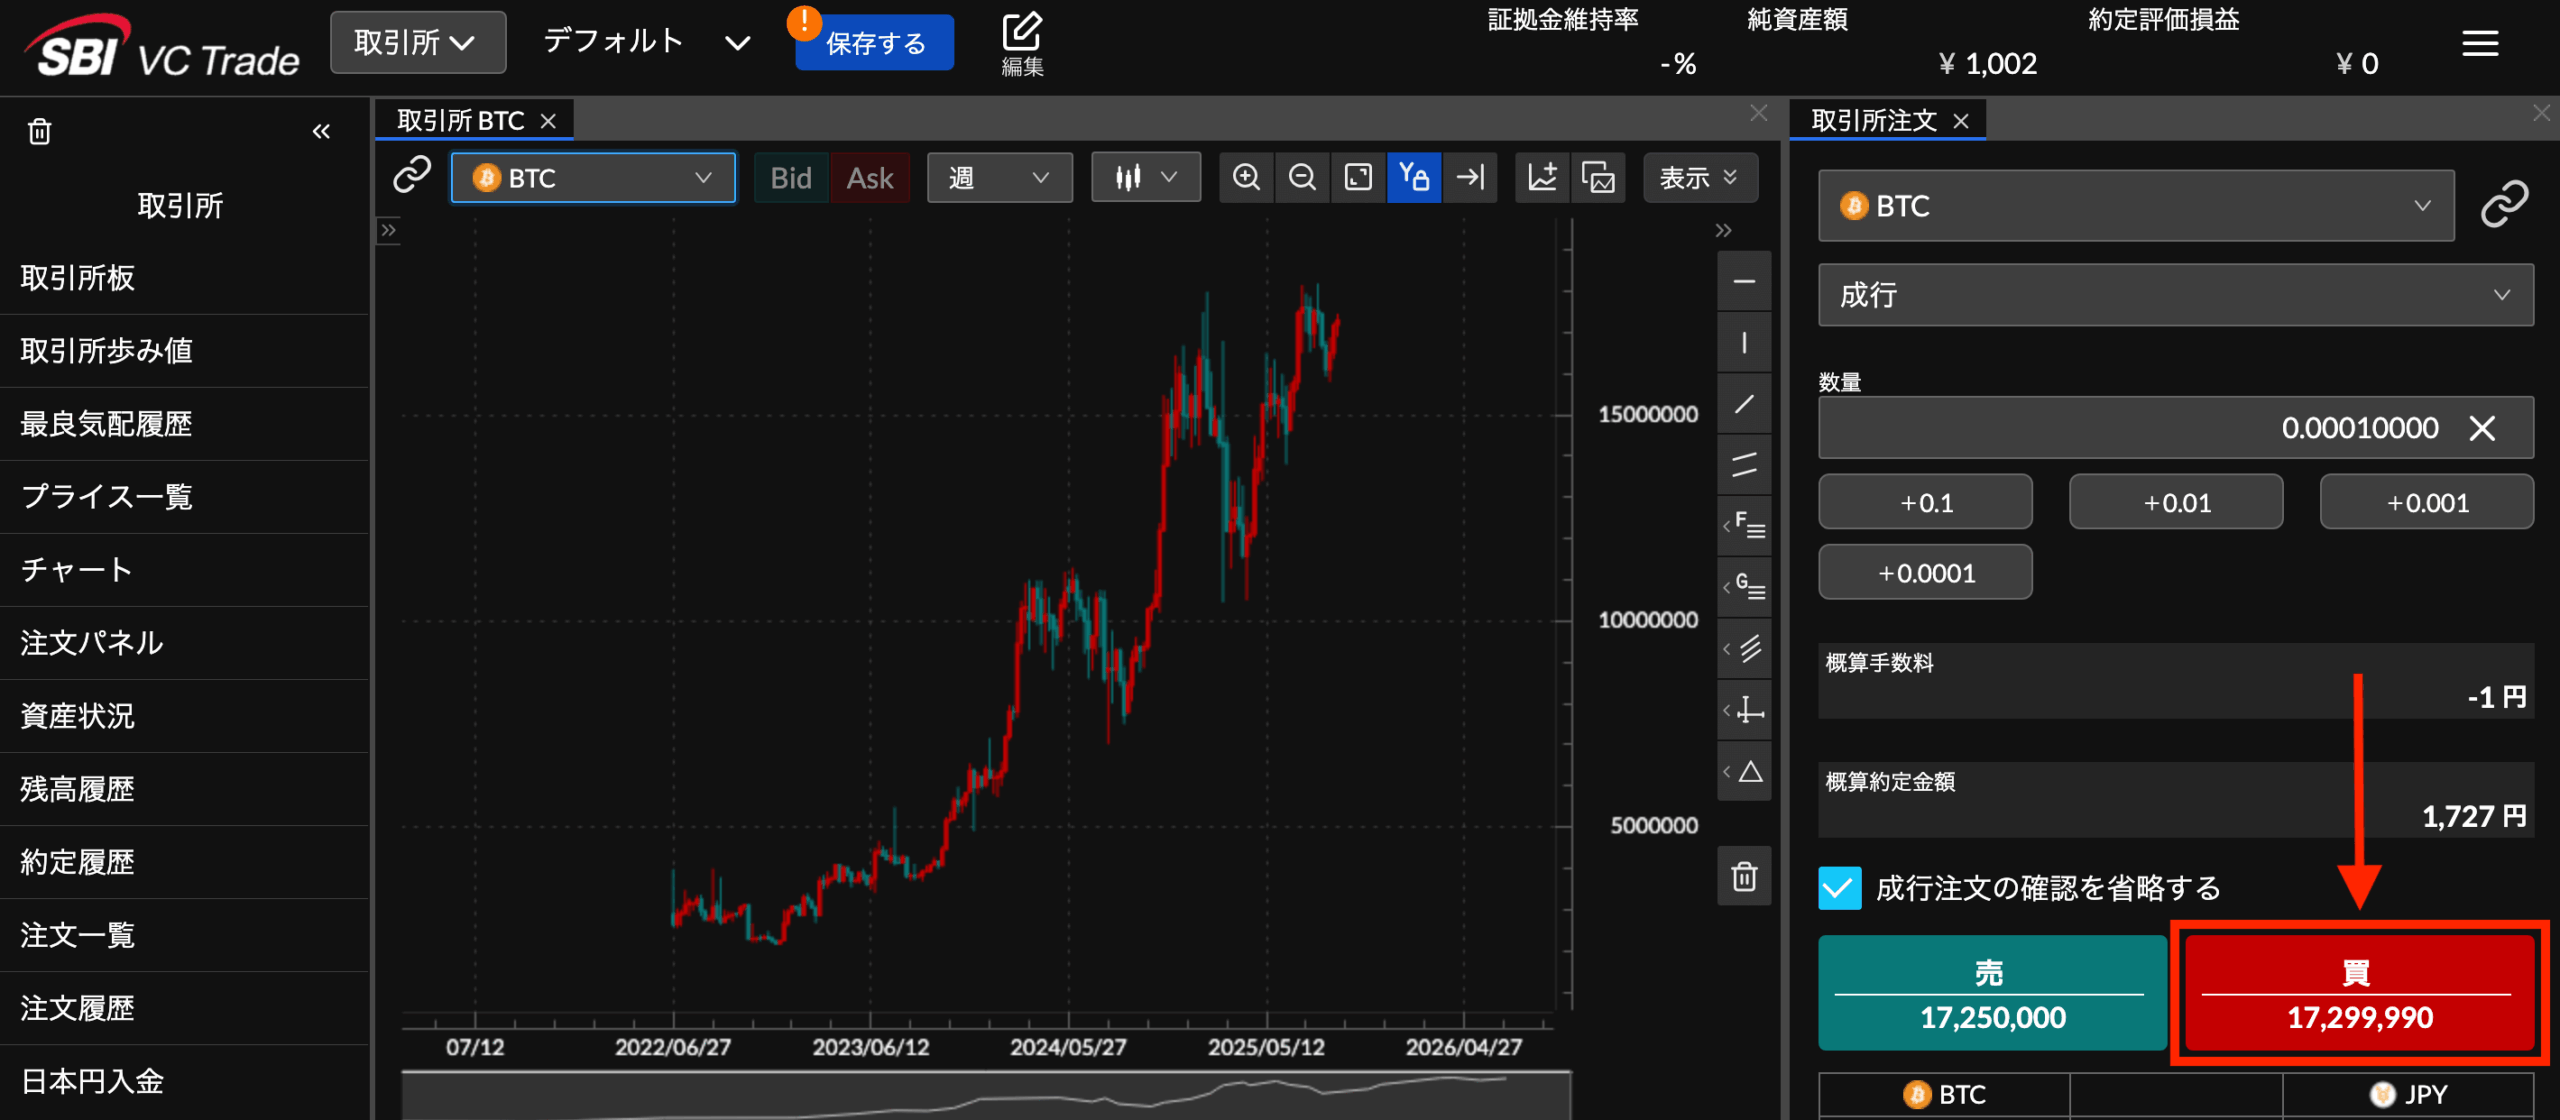Toggle Ask price display
The height and width of the screenshot is (1120, 2560).
[x=869, y=178]
